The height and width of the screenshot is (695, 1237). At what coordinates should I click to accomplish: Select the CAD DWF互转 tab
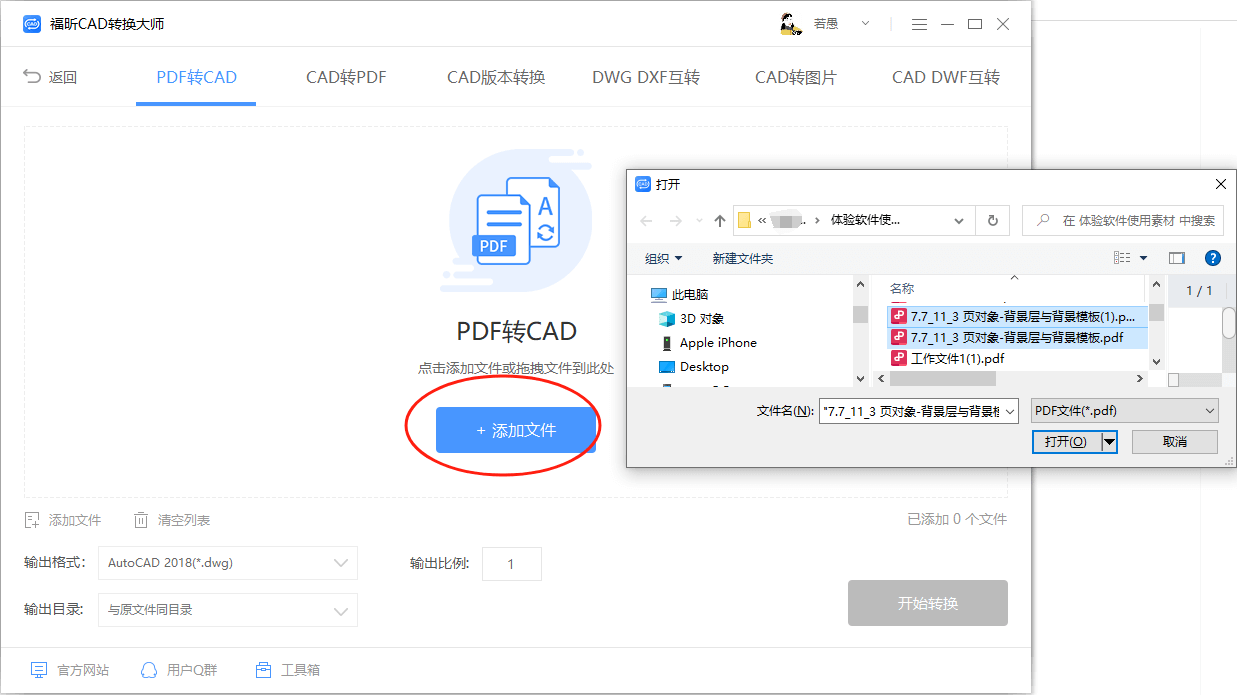[x=946, y=77]
